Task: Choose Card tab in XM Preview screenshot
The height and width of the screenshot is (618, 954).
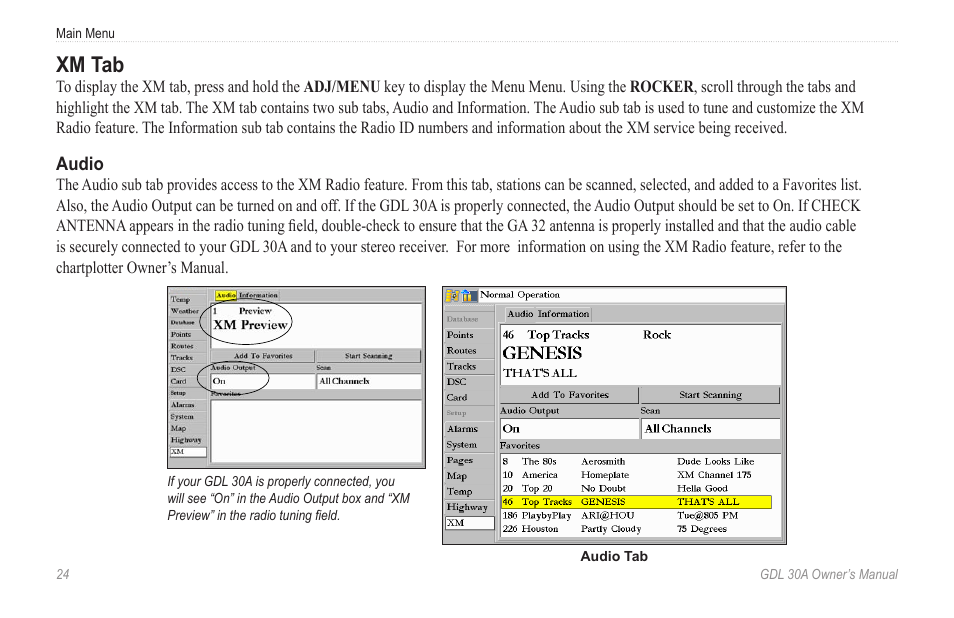Action: pos(187,381)
